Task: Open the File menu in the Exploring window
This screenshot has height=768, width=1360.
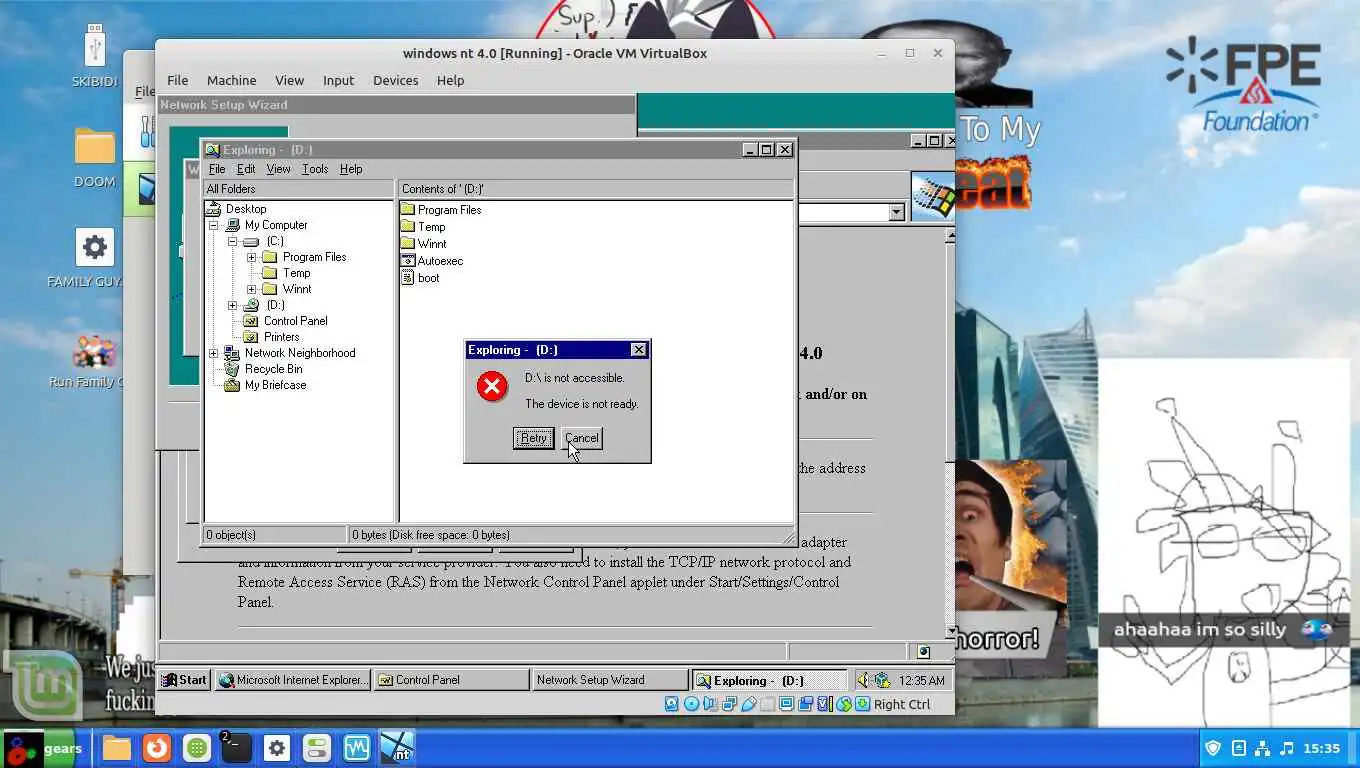Action: point(217,169)
